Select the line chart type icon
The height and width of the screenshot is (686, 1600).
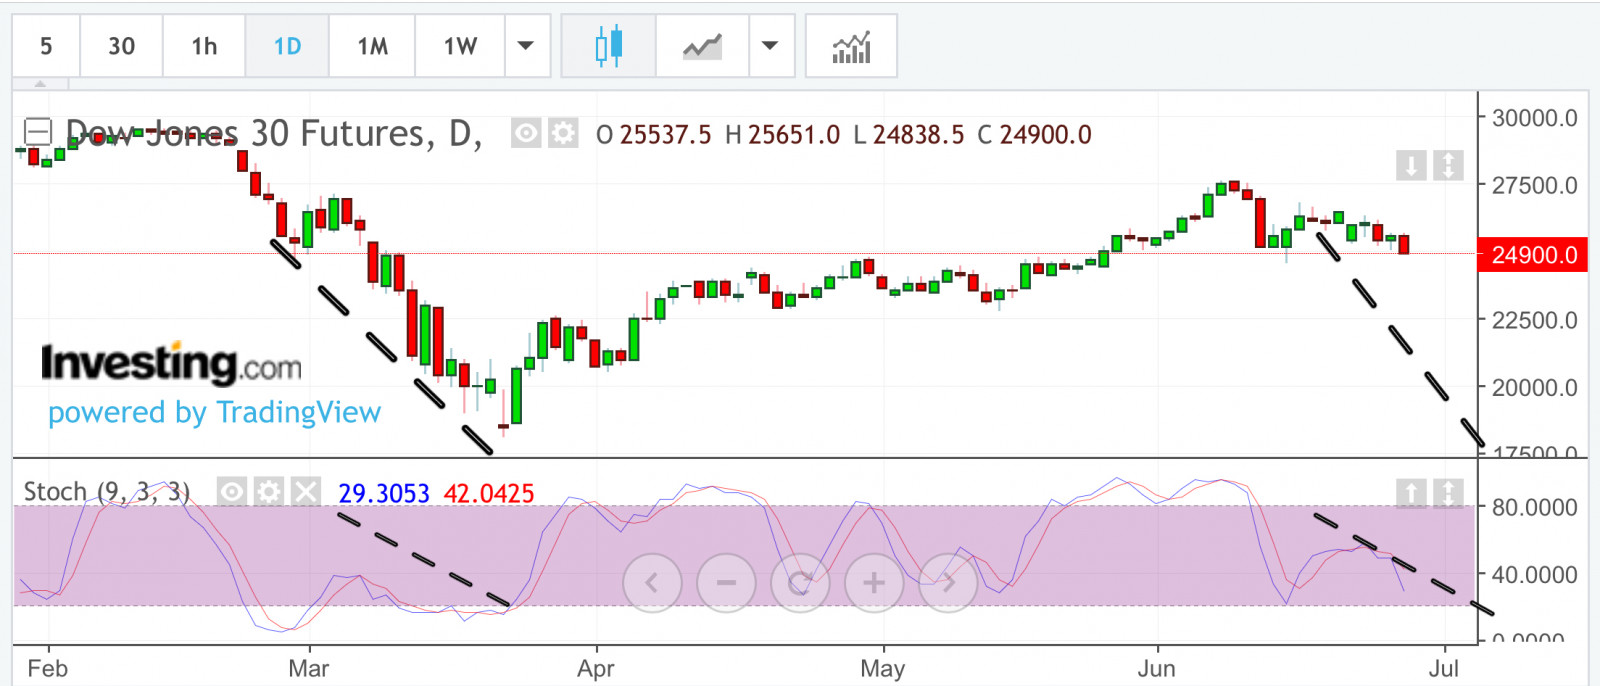702,46
